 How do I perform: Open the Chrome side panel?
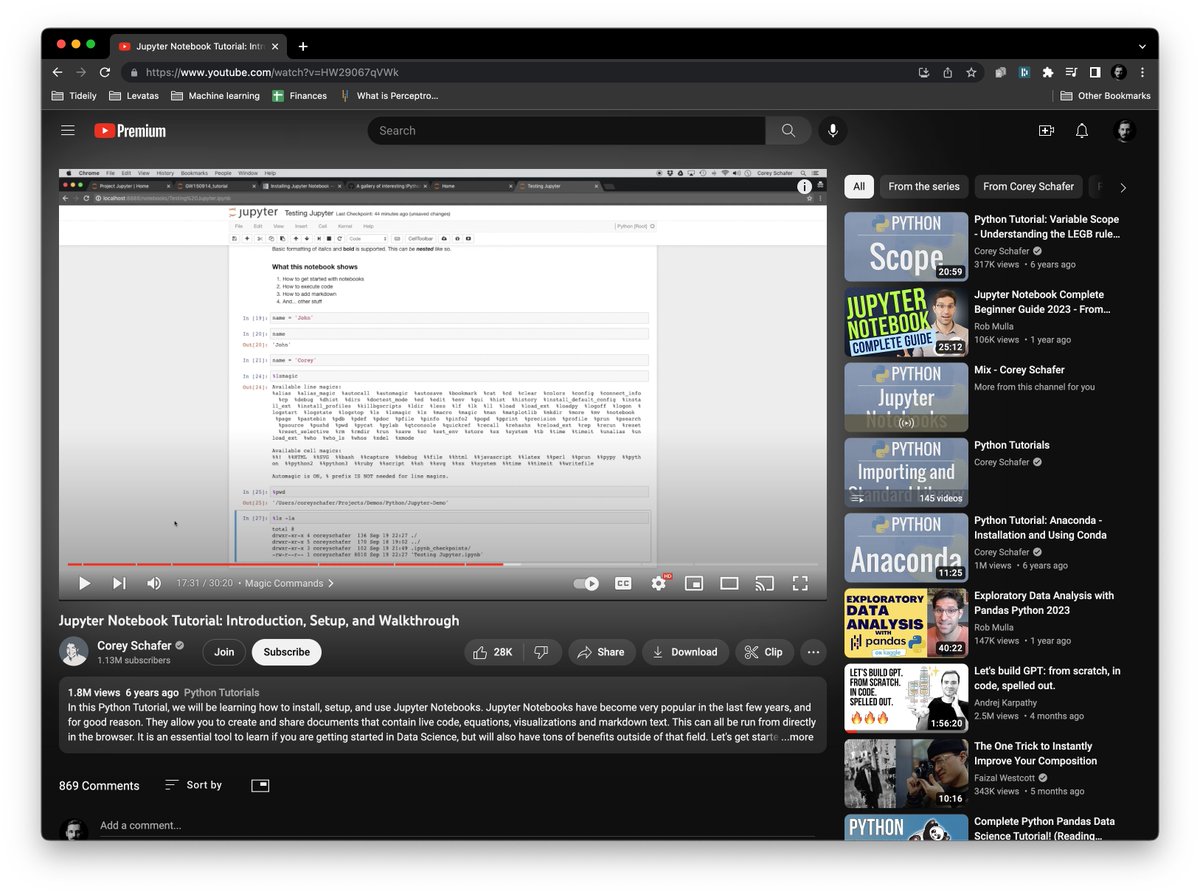coord(1095,72)
